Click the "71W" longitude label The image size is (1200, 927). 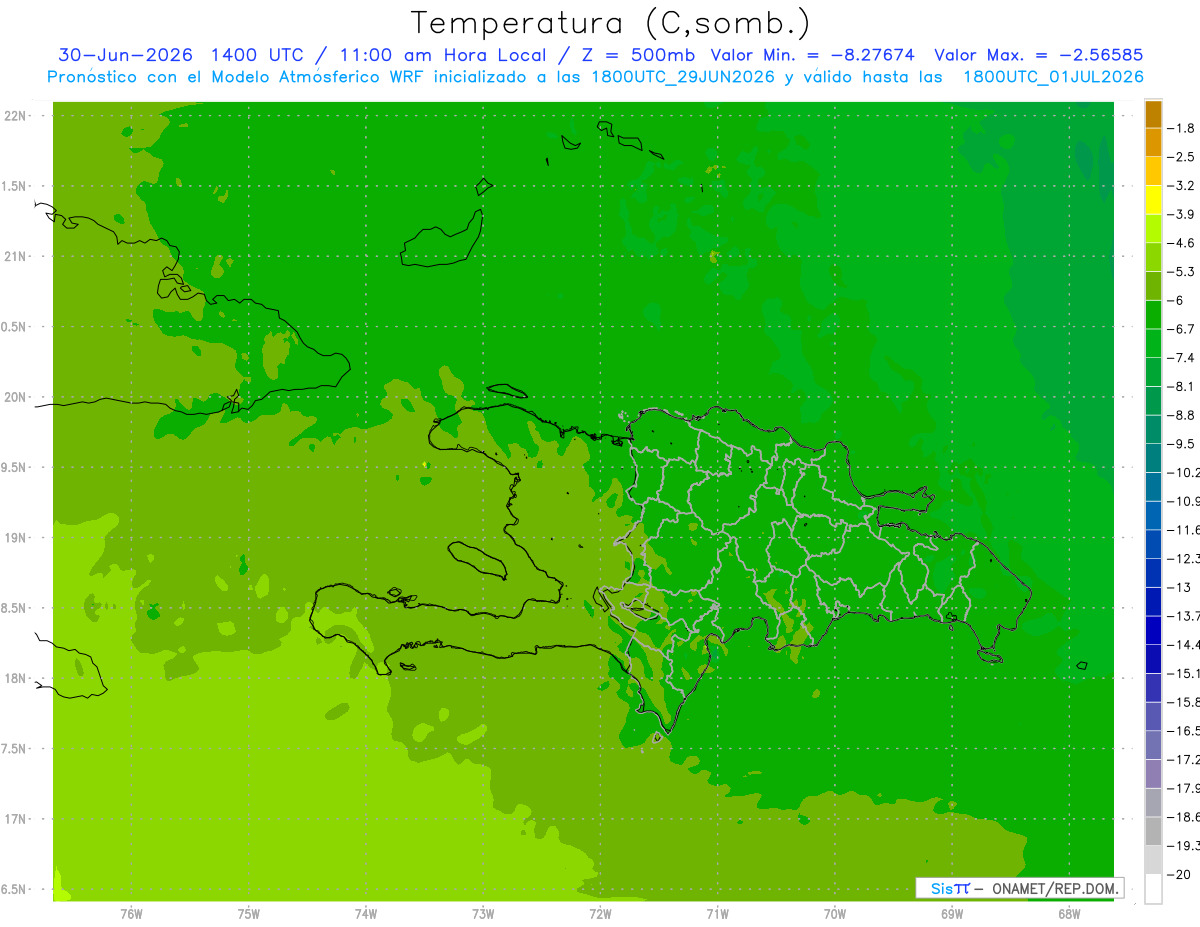pos(717,914)
